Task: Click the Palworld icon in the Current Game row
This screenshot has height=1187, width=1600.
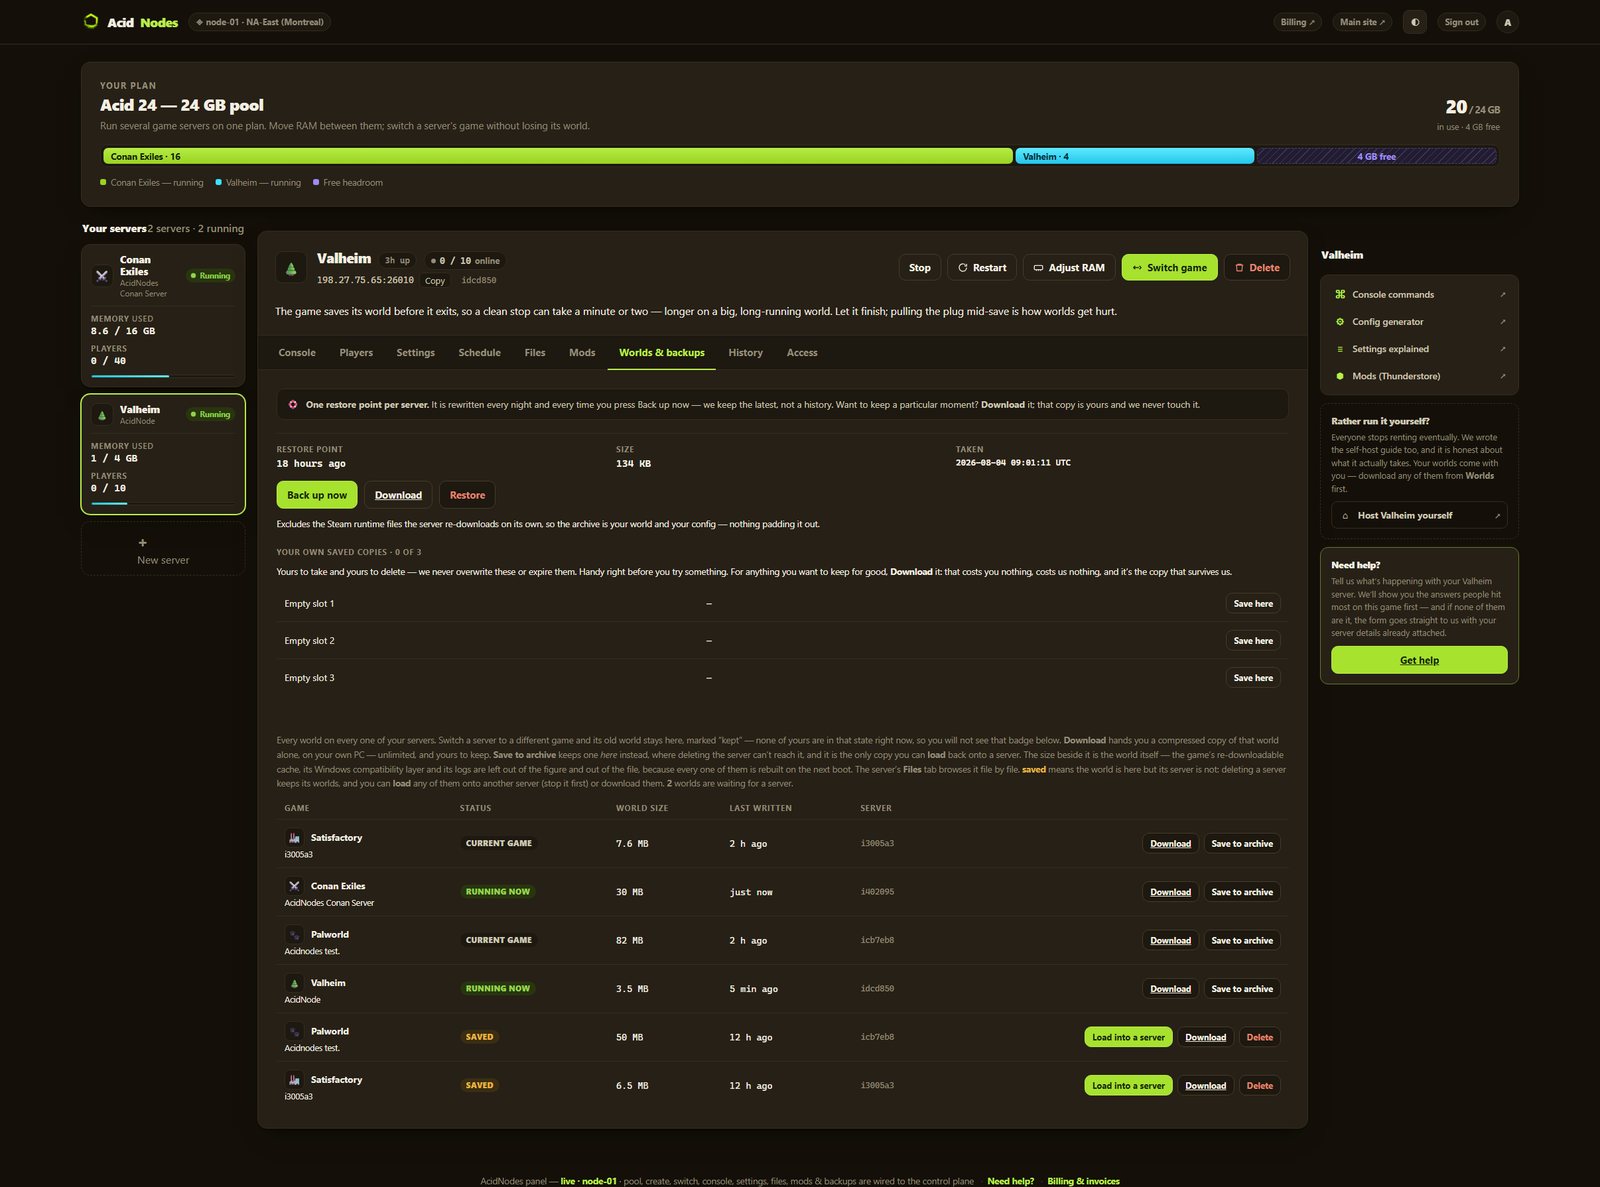Action: (294, 935)
